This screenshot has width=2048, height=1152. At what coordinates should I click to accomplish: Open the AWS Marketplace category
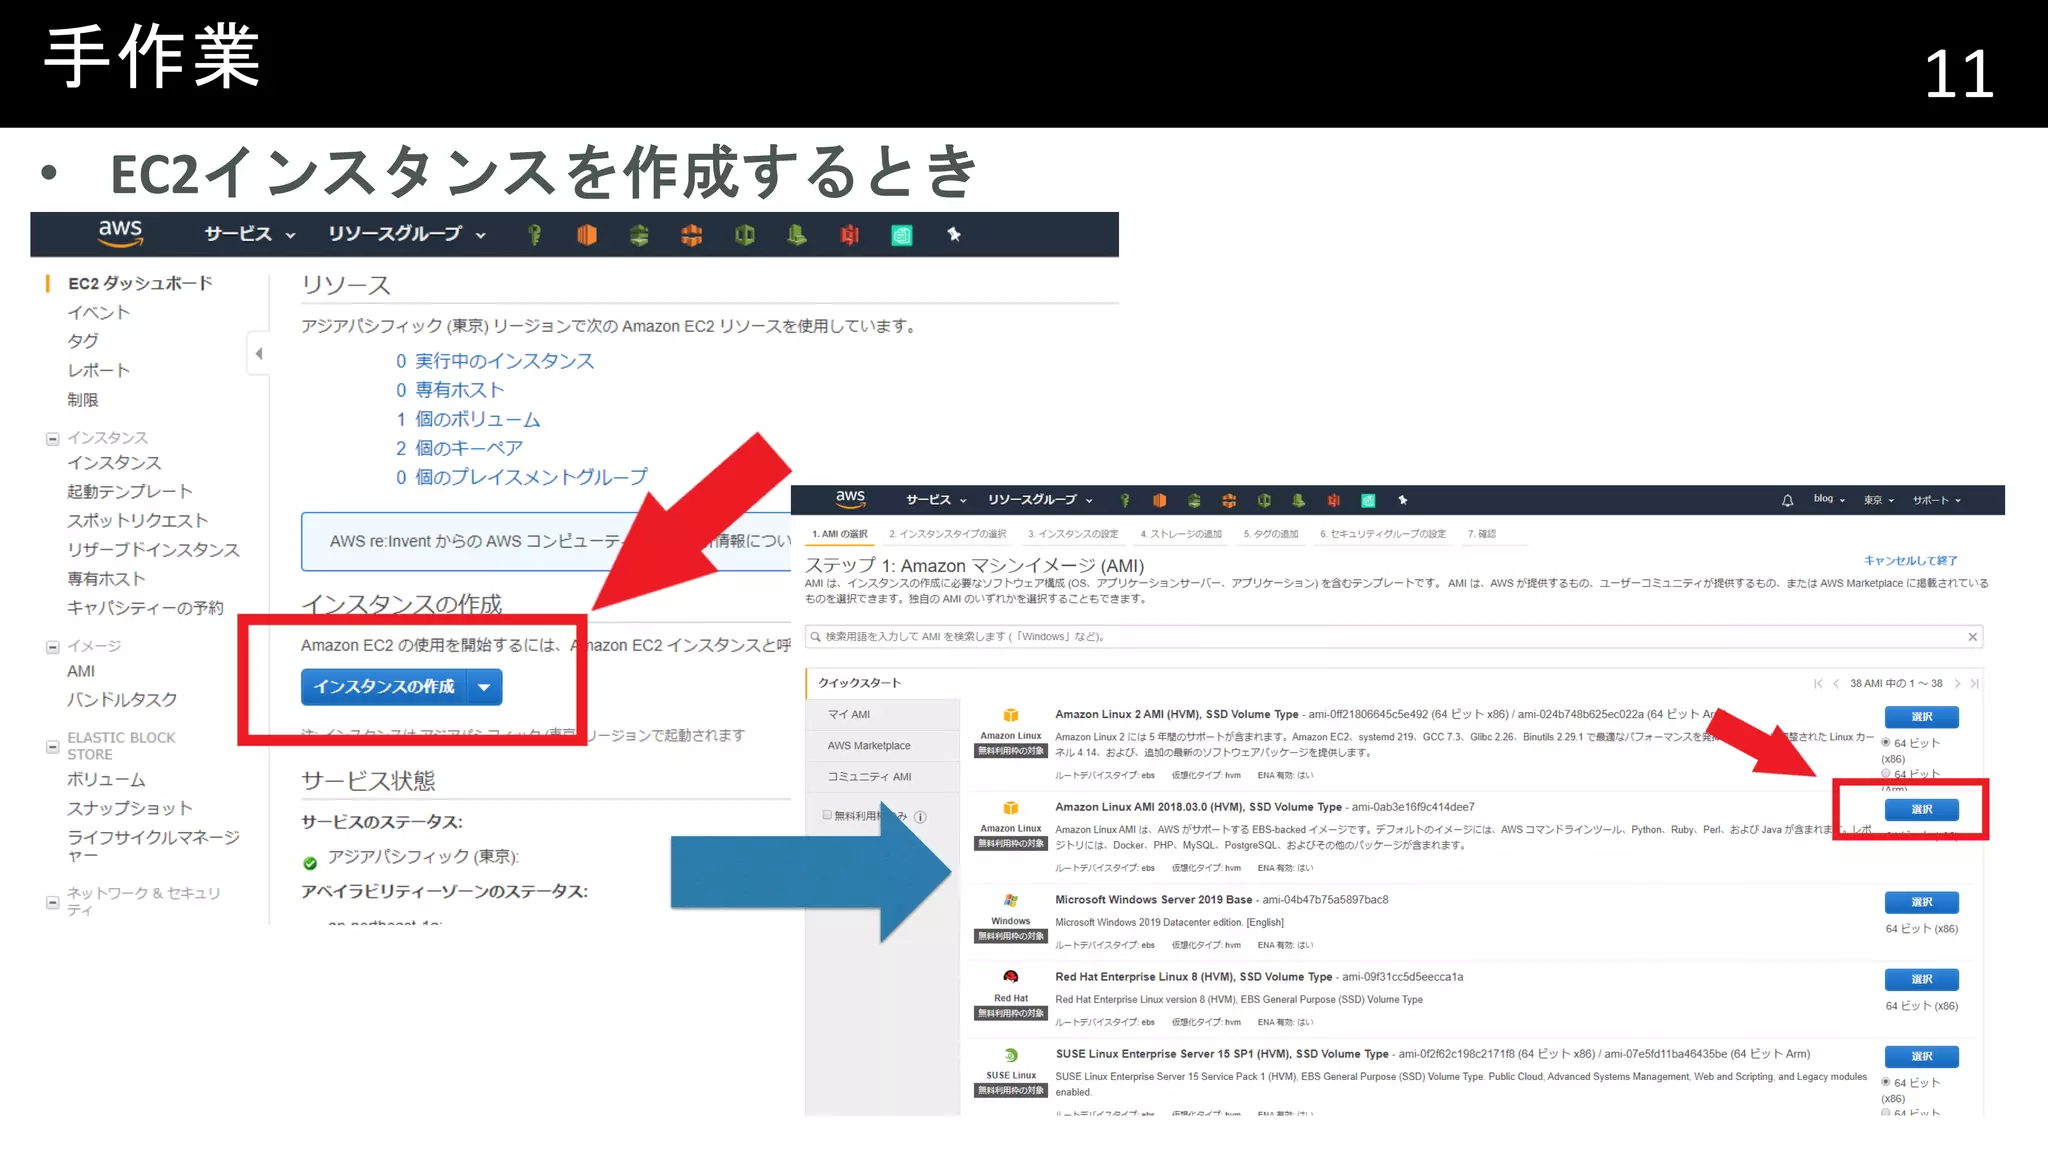(x=883, y=746)
